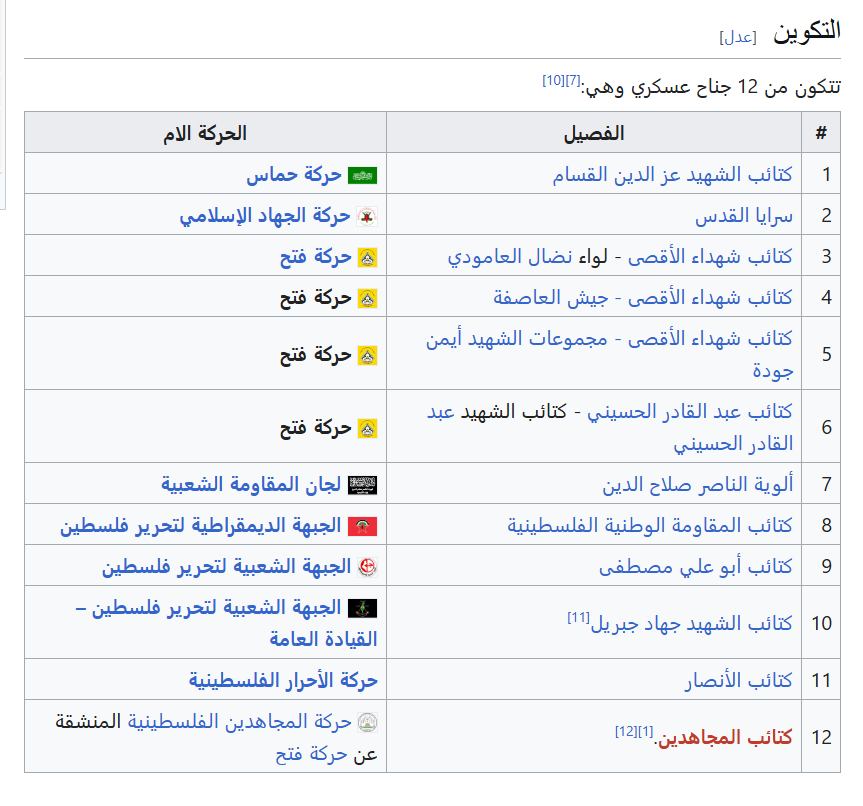Click the Mujahideen Movement emblem in row 12
This screenshot has height=806, width=863.
[x=367, y=722]
